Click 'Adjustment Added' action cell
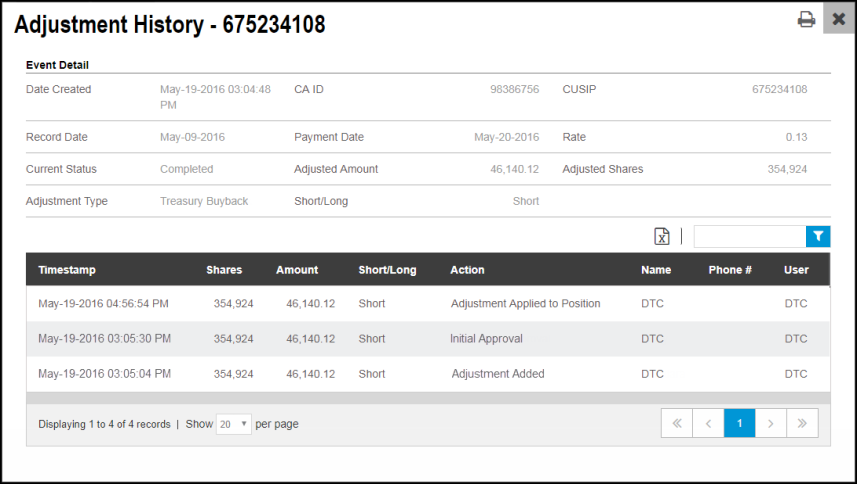 click(498, 374)
